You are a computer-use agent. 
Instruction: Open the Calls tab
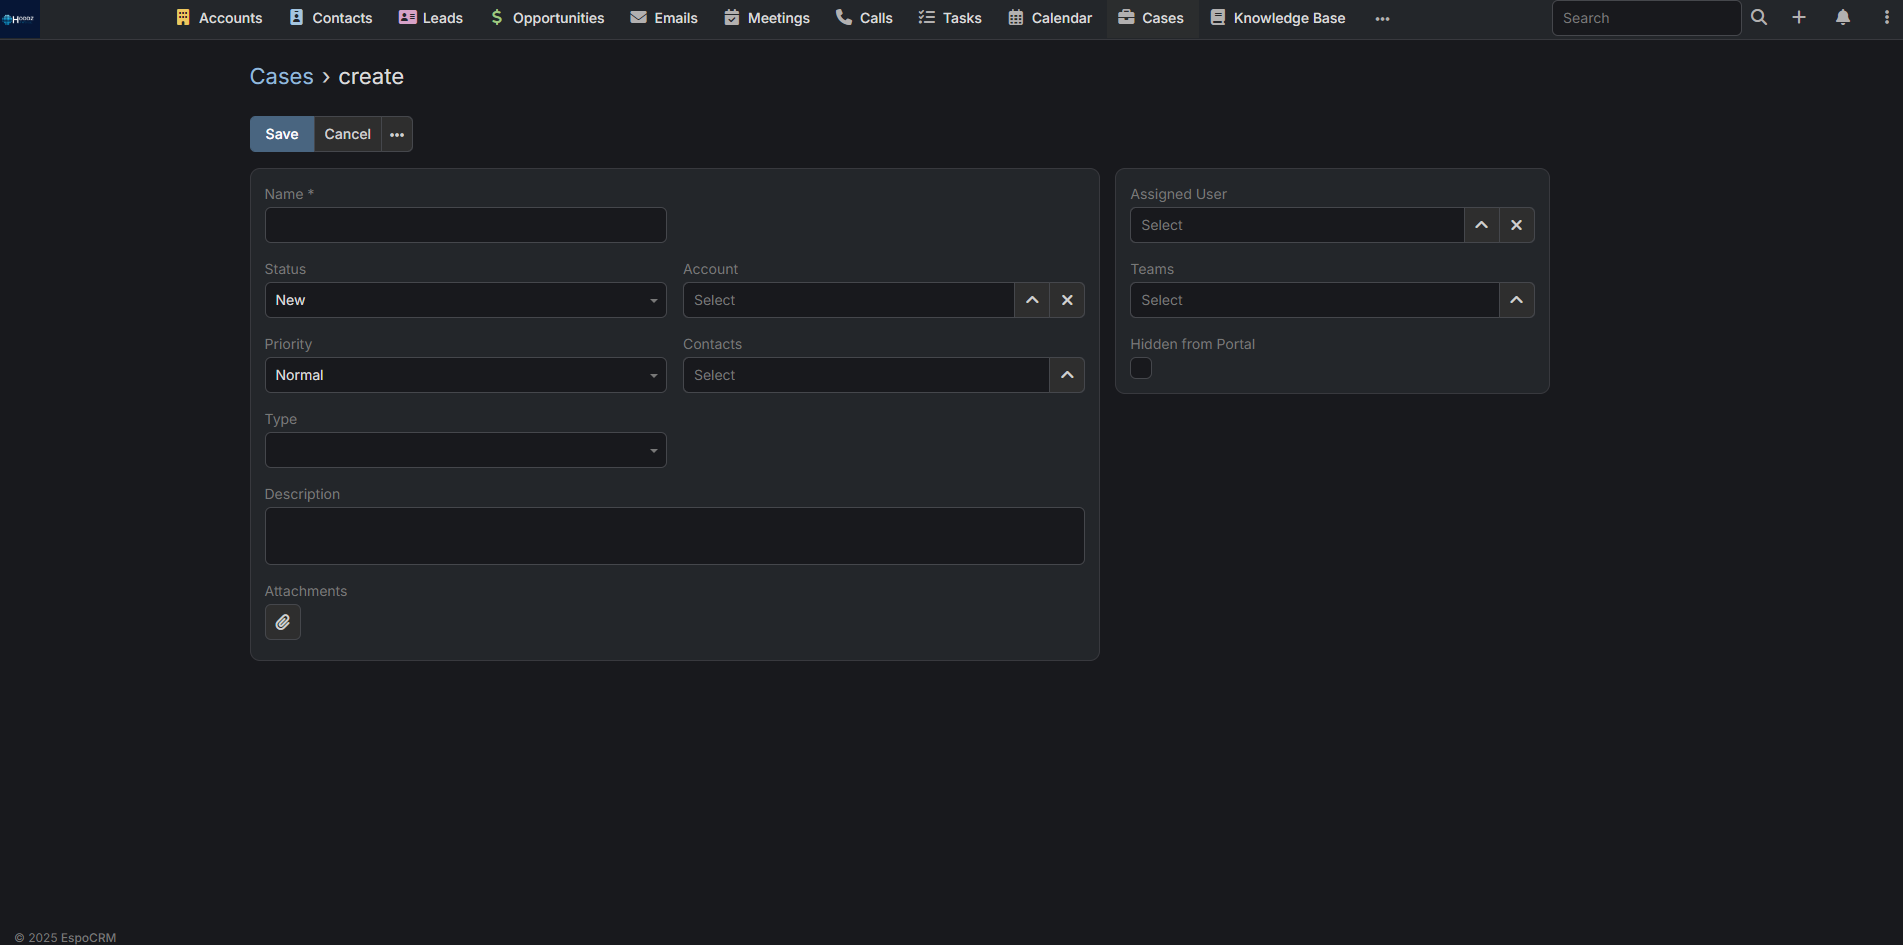(x=864, y=18)
